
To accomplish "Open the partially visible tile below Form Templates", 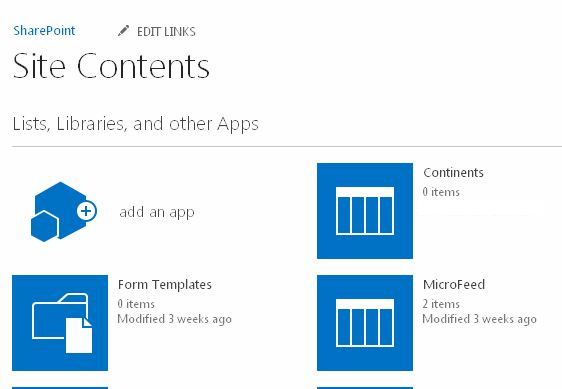I will (60, 388).
